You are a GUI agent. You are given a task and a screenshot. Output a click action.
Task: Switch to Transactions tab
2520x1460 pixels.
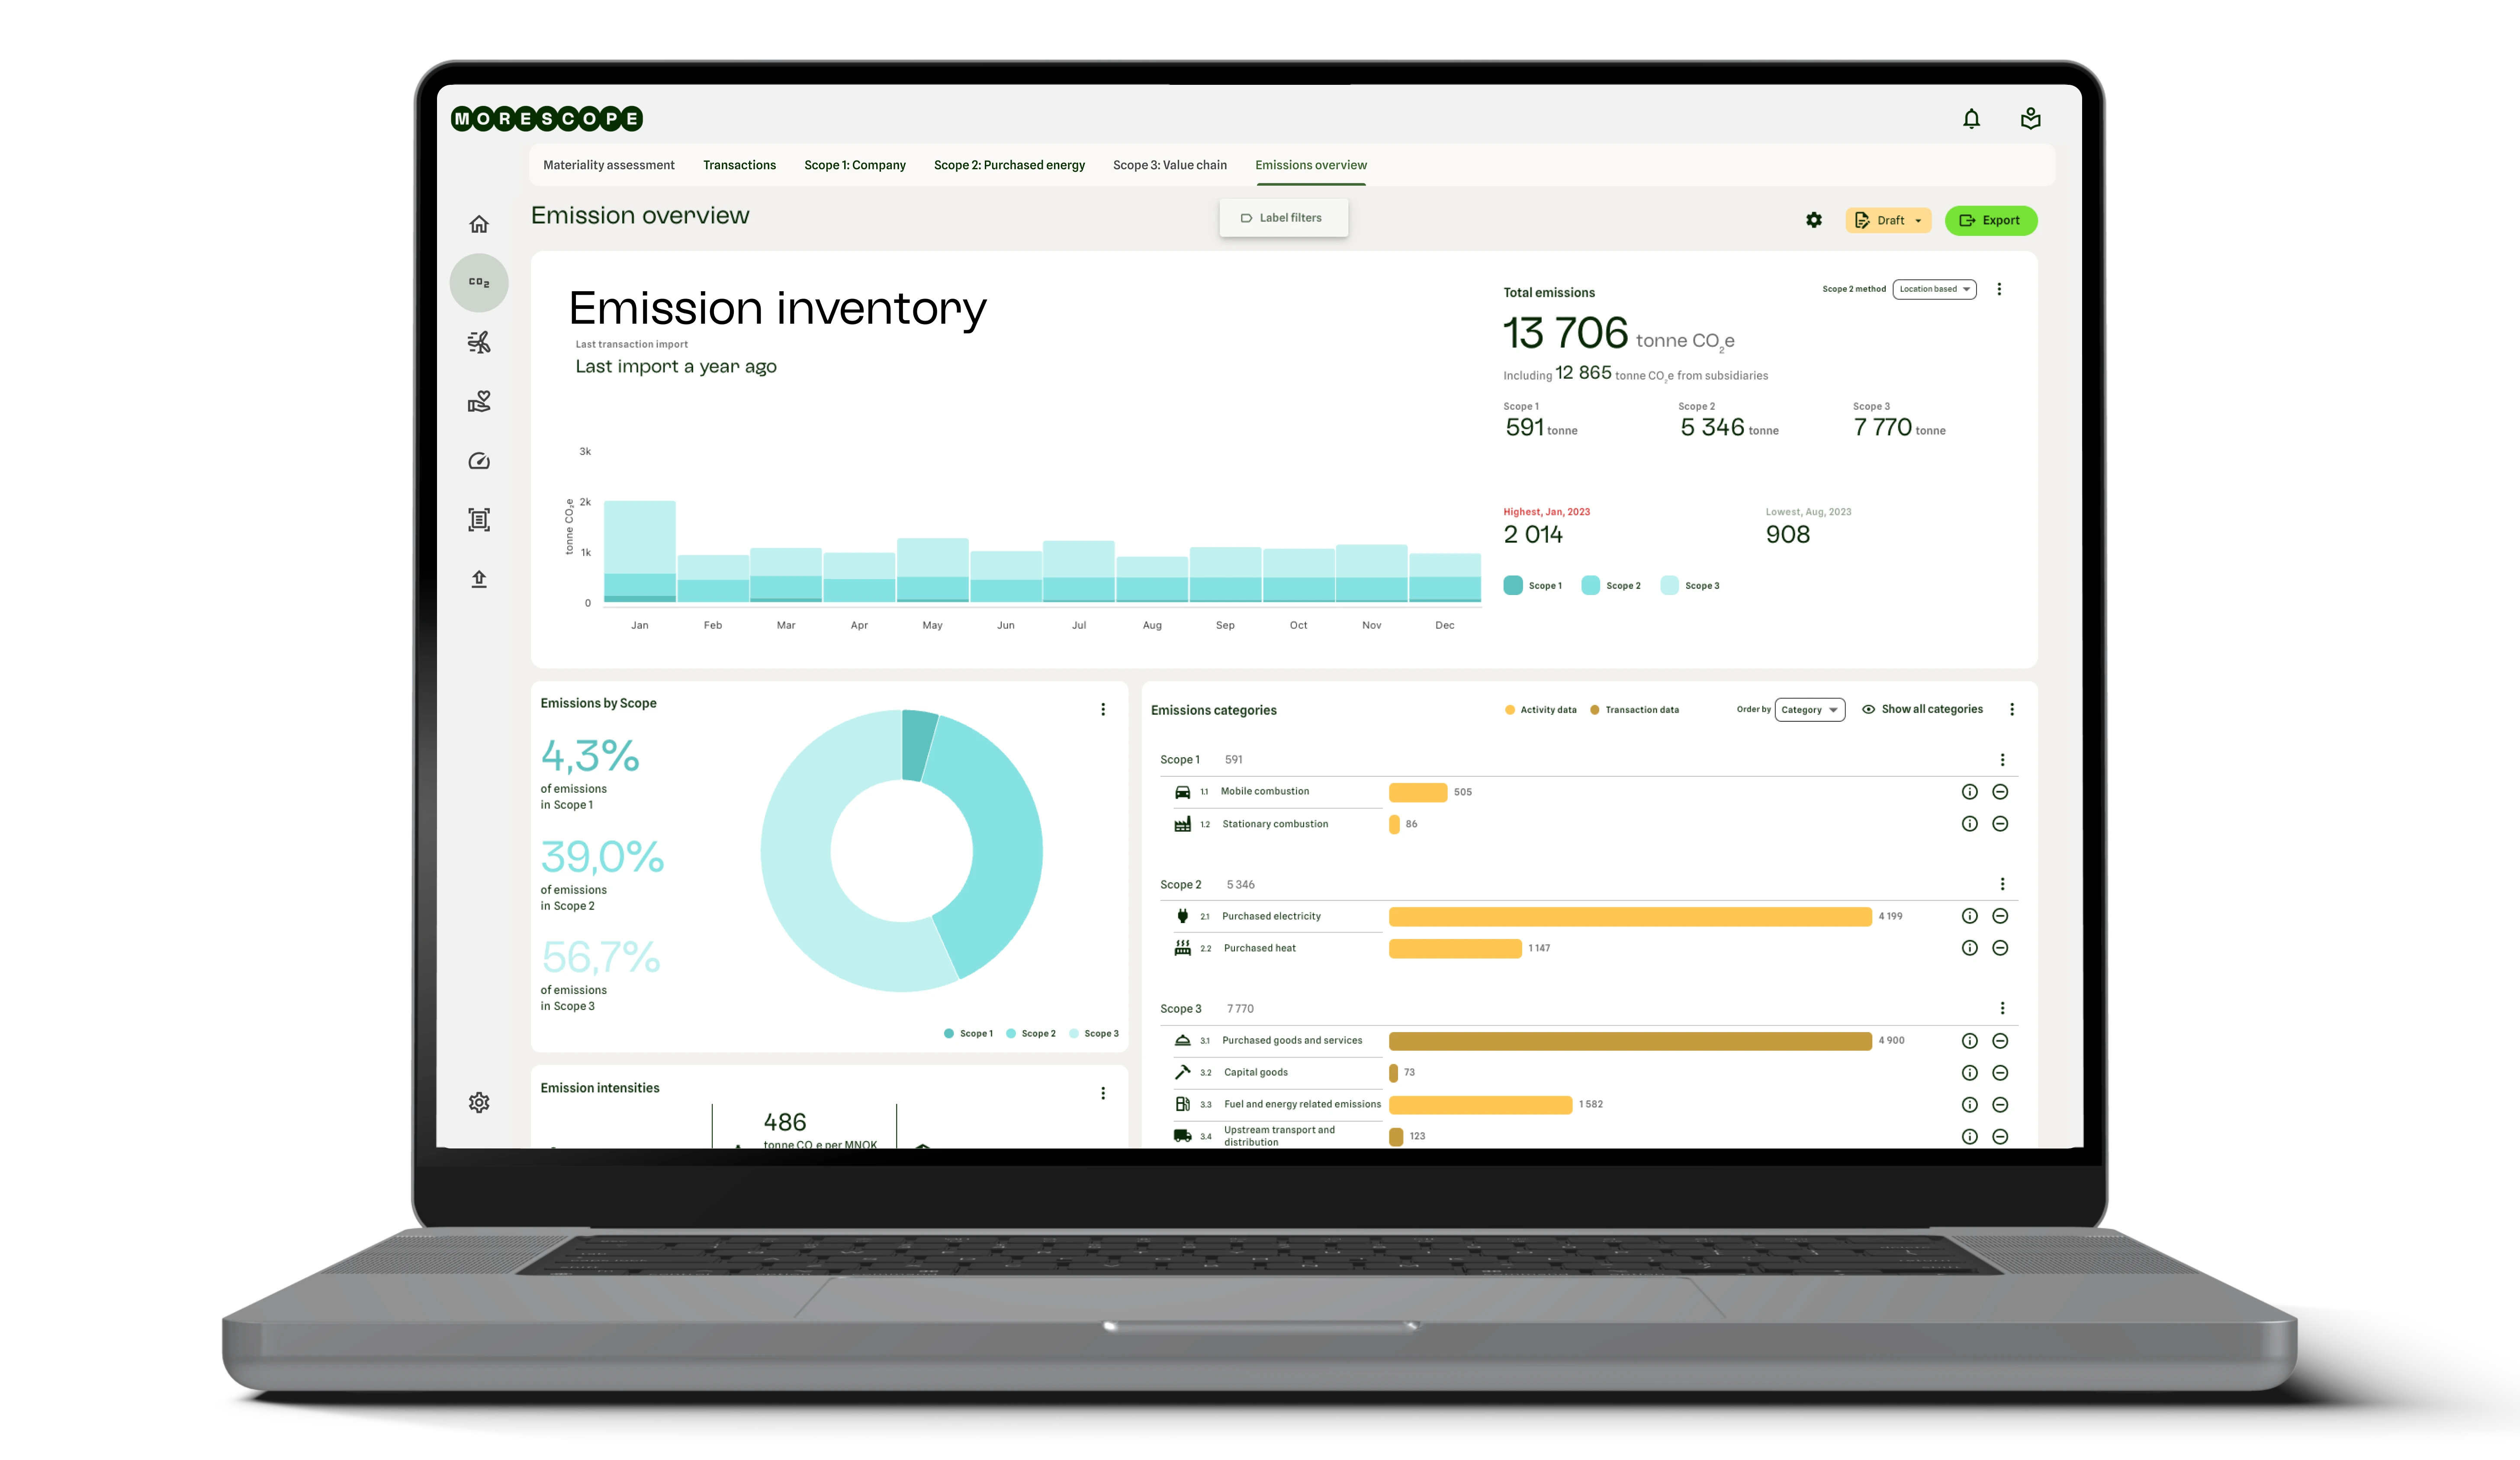coord(739,165)
